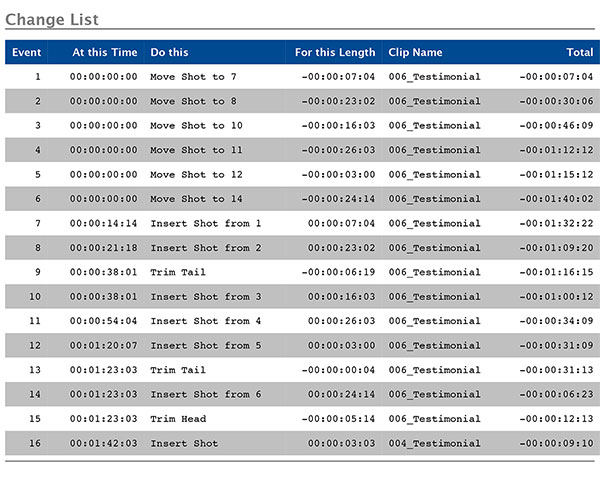
Task: Click time 00:01:23:03 in event 15 row
Action: tap(103, 419)
